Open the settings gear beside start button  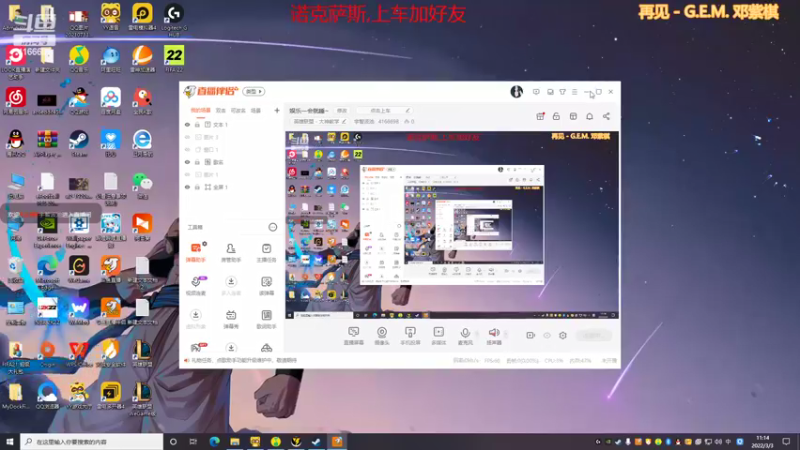(x=563, y=335)
